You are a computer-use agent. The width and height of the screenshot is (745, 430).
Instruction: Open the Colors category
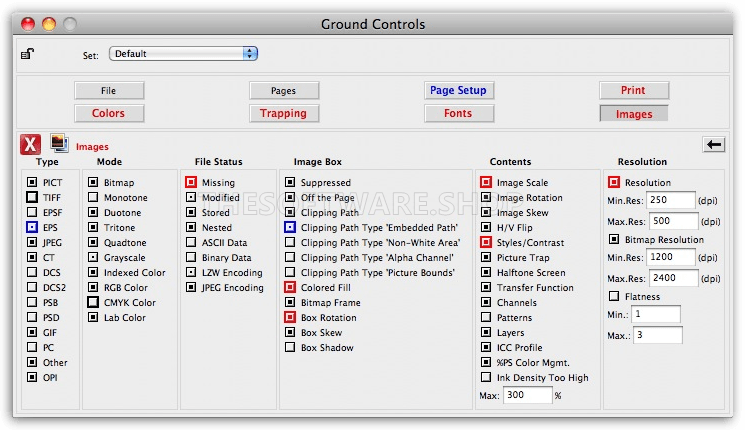109,113
